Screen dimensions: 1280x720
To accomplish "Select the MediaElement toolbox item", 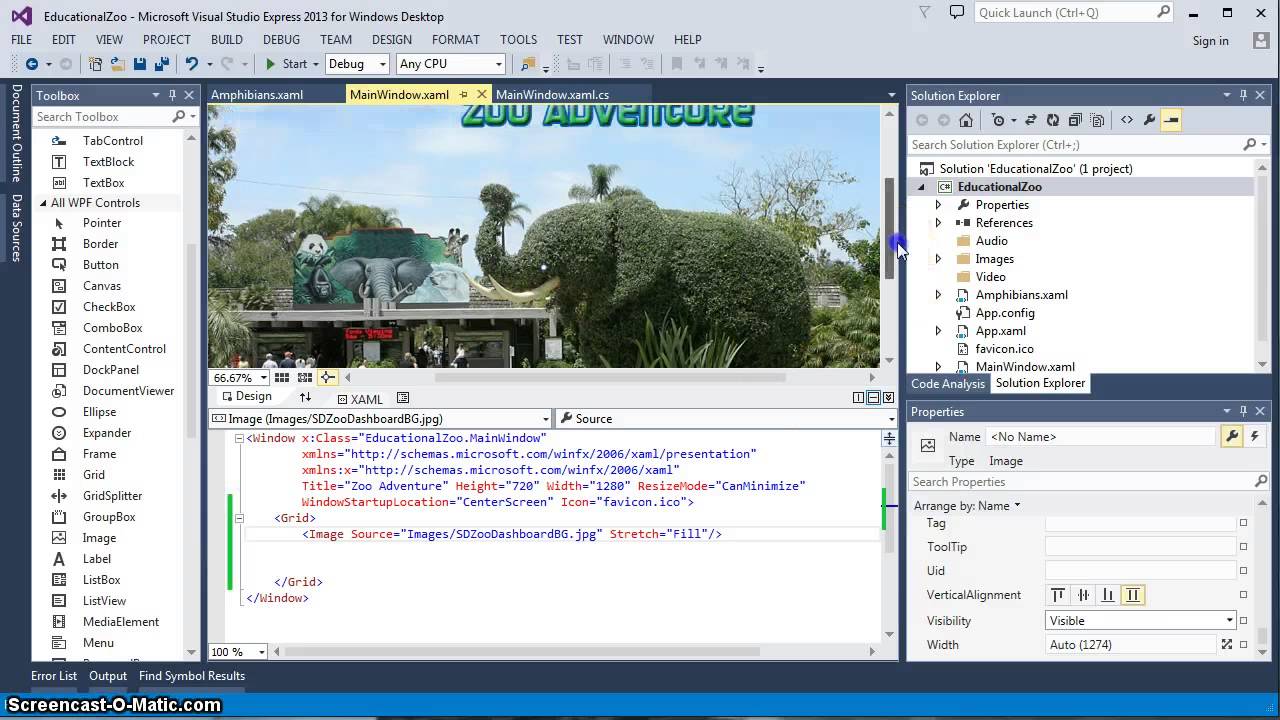I will [121, 622].
